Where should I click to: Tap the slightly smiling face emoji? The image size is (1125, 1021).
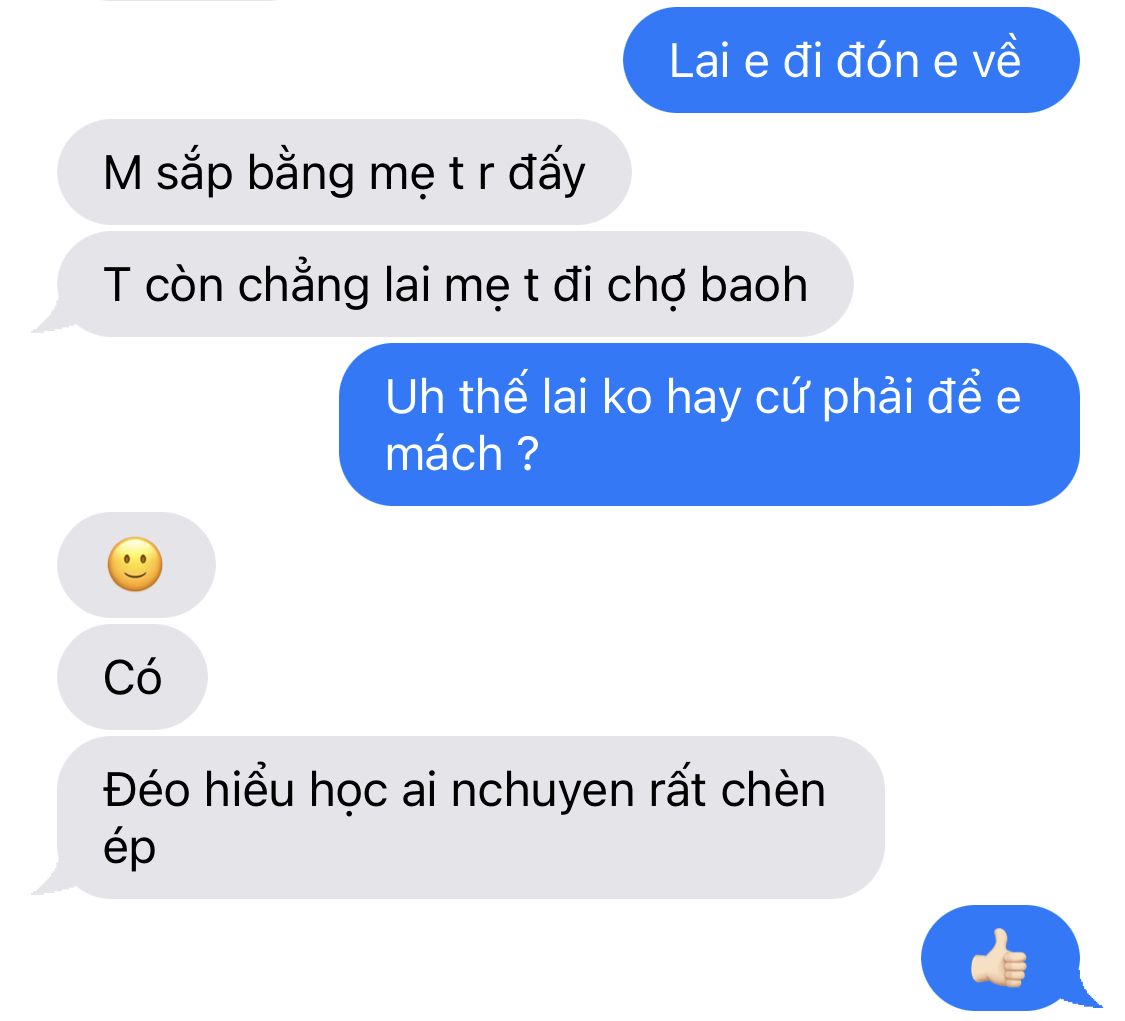[135, 564]
